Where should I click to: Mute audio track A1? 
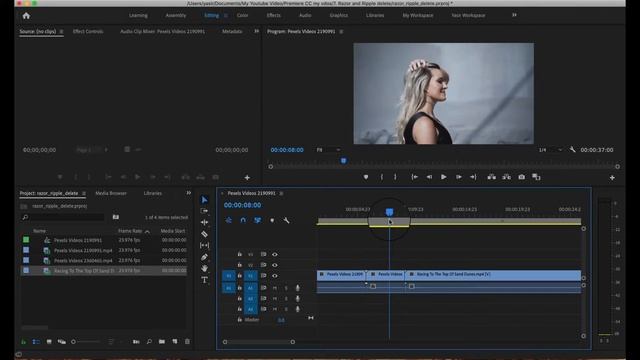click(275, 288)
